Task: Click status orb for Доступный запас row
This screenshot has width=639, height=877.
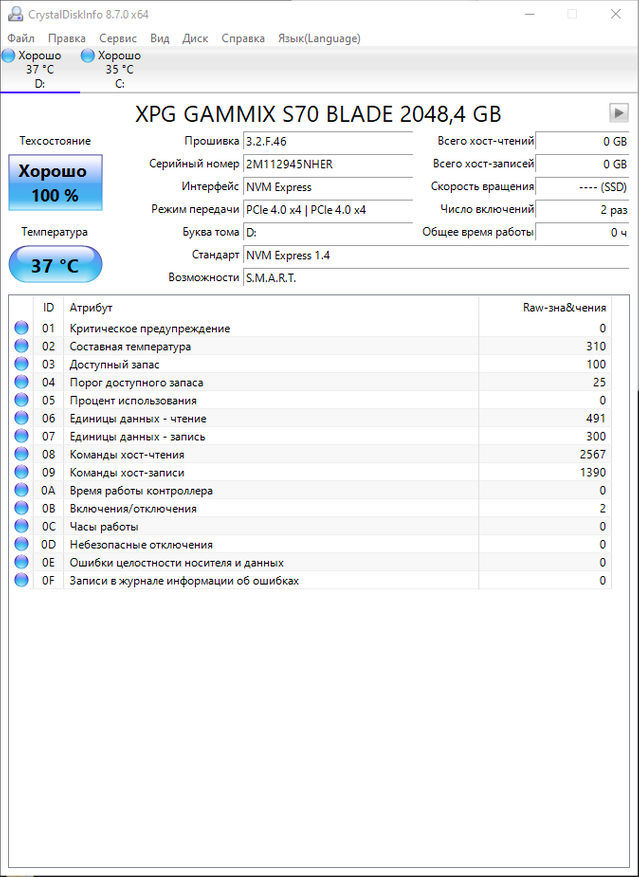Action: point(21,364)
